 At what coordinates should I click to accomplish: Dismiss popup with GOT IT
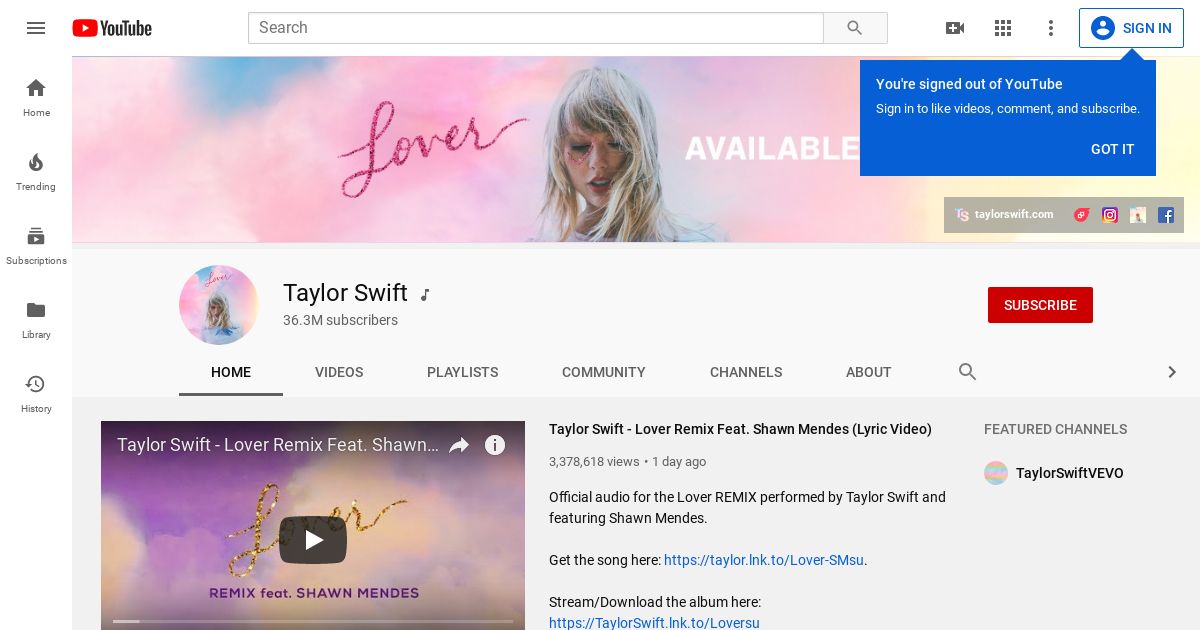1112,149
